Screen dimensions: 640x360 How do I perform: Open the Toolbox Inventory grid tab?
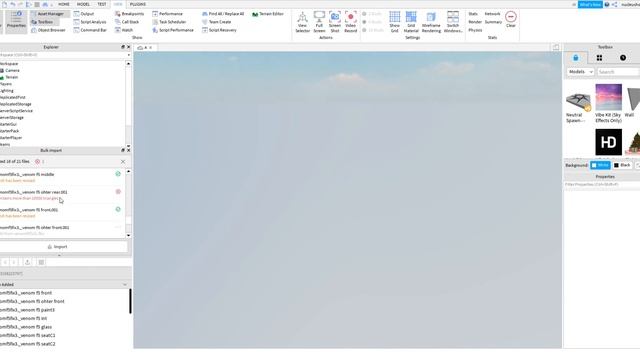point(599,58)
